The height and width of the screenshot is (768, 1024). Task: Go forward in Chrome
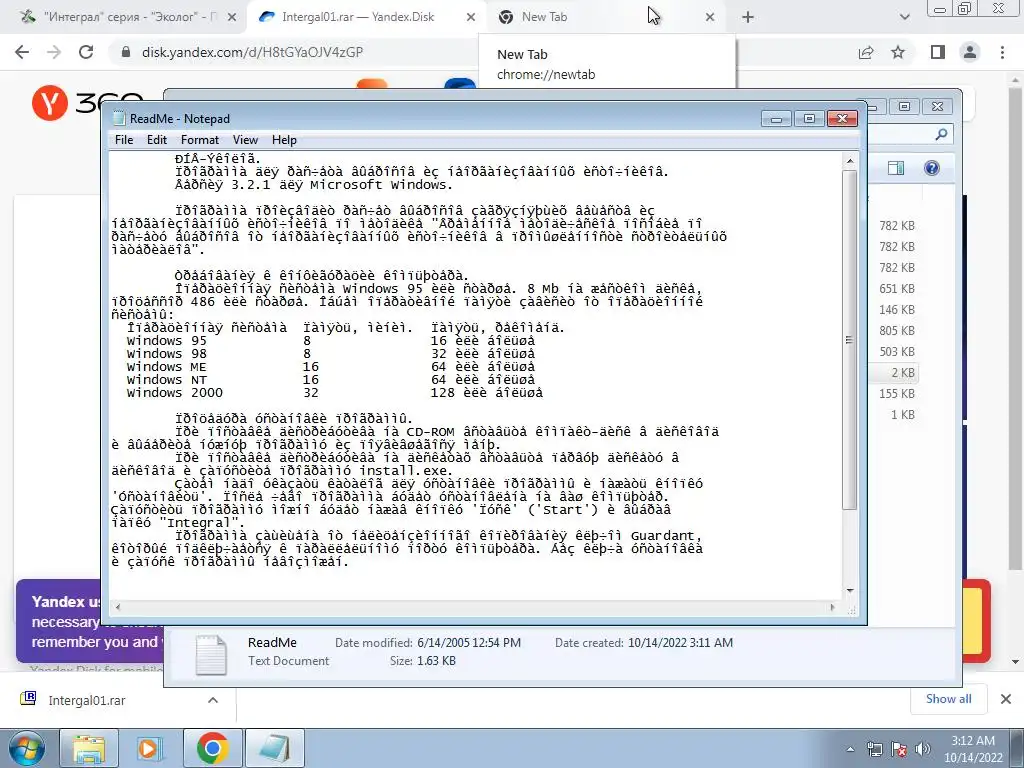click(x=54, y=52)
